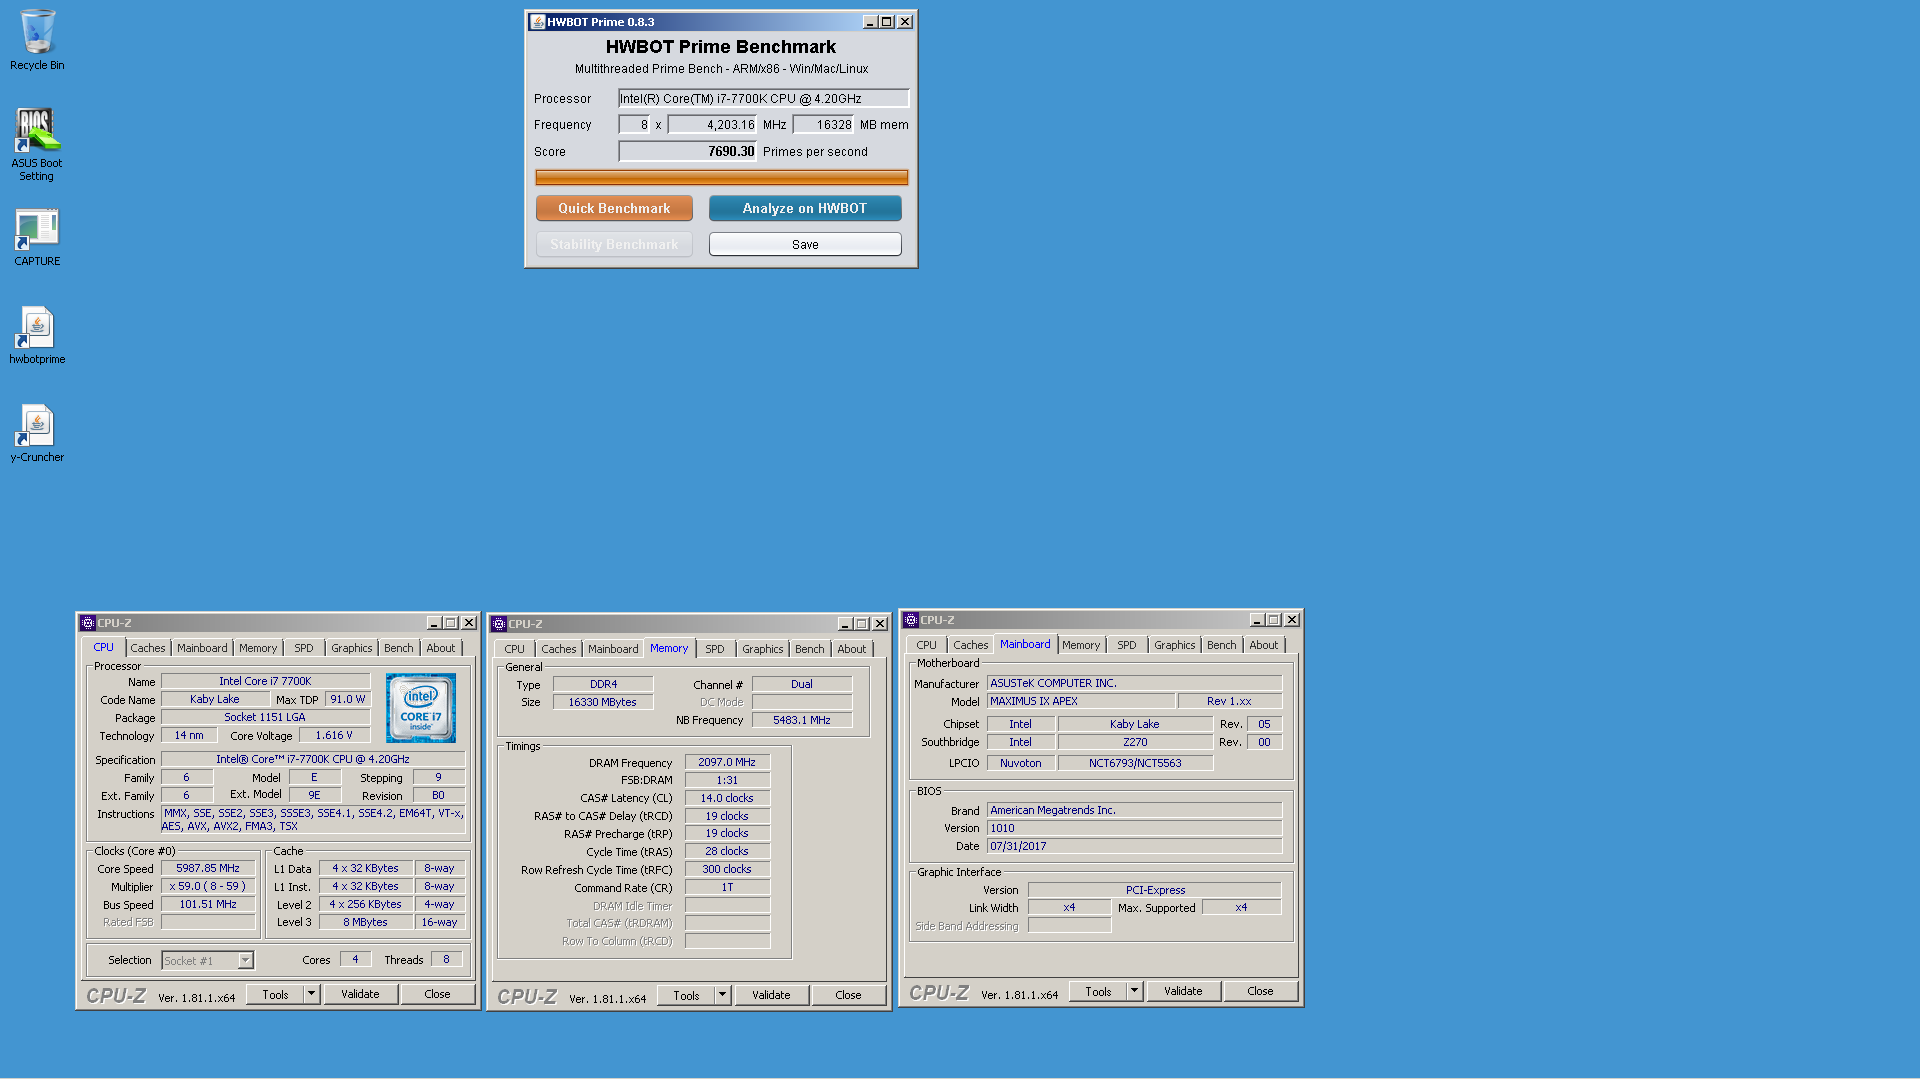Click Validate in the CPU tab window

tap(360, 994)
